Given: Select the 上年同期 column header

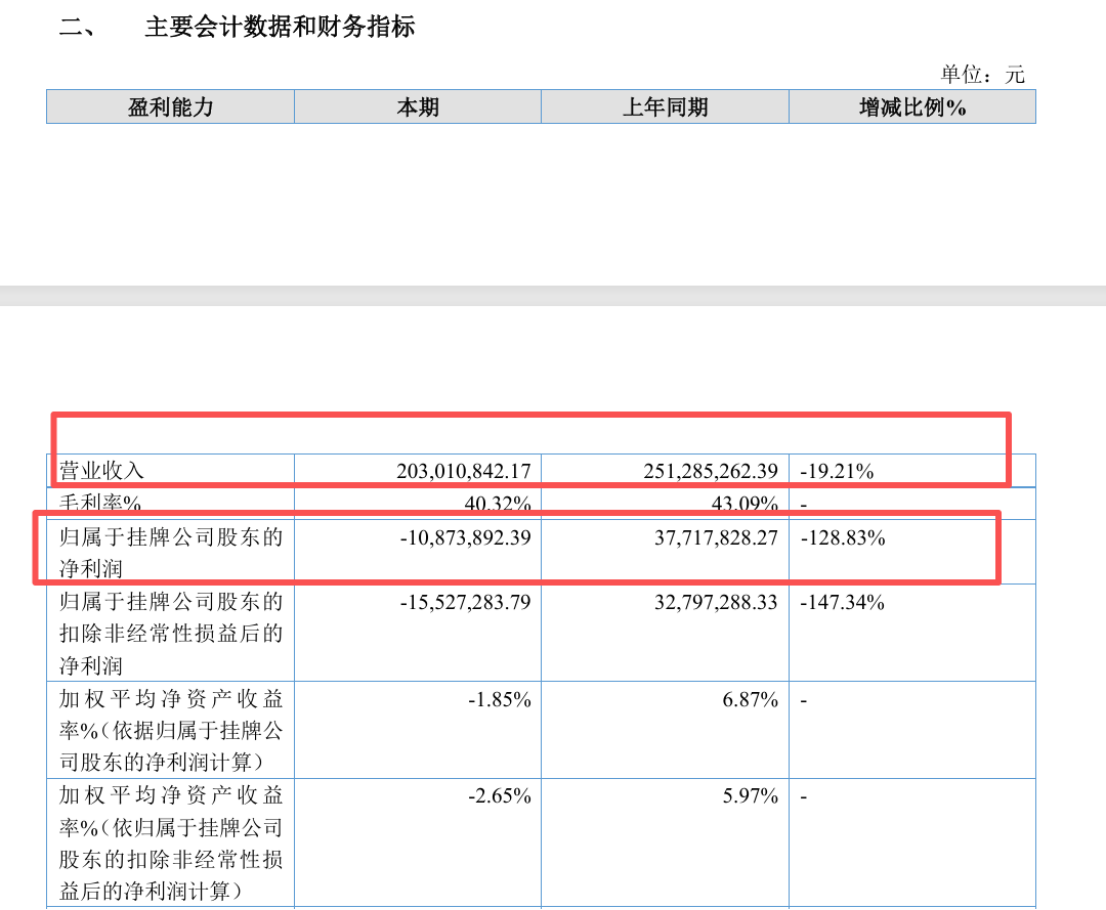Looking at the screenshot, I should click(x=665, y=107).
